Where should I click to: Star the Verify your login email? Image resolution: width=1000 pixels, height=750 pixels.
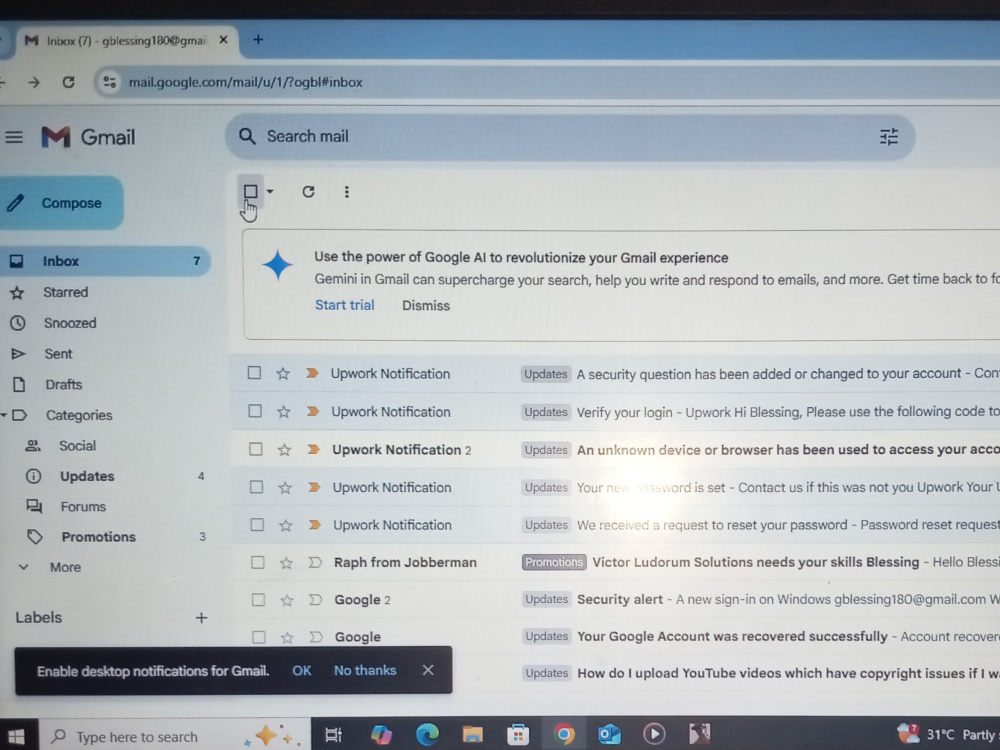coord(284,412)
